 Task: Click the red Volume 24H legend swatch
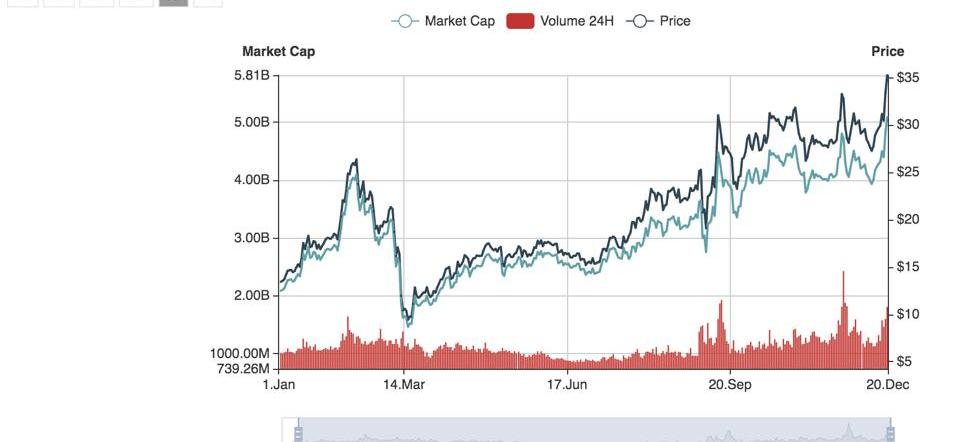[x=520, y=21]
